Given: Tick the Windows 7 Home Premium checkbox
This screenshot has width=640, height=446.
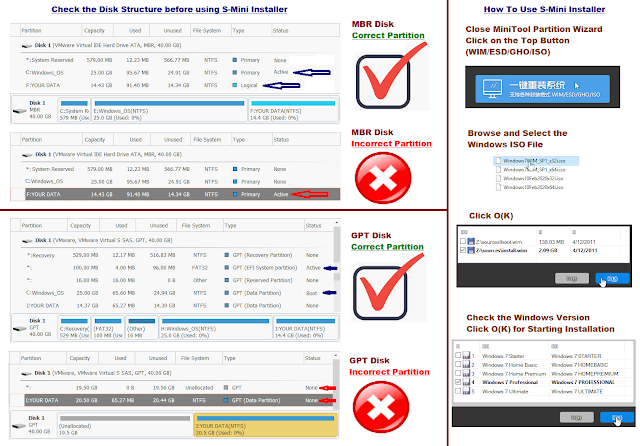Looking at the screenshot, I should point(458,373).
